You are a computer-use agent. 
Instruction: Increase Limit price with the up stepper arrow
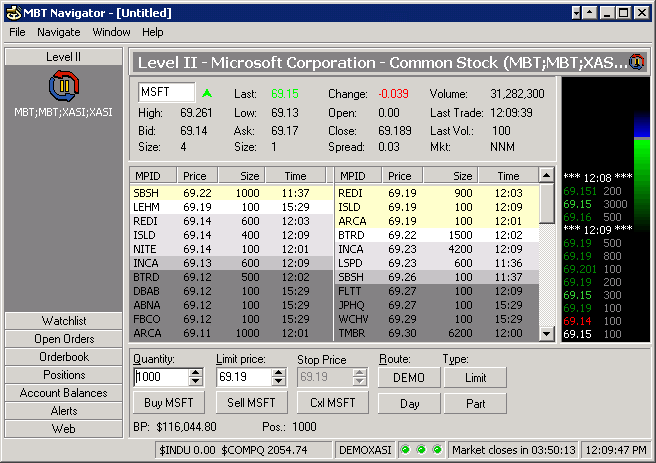(x=278, y=372)
